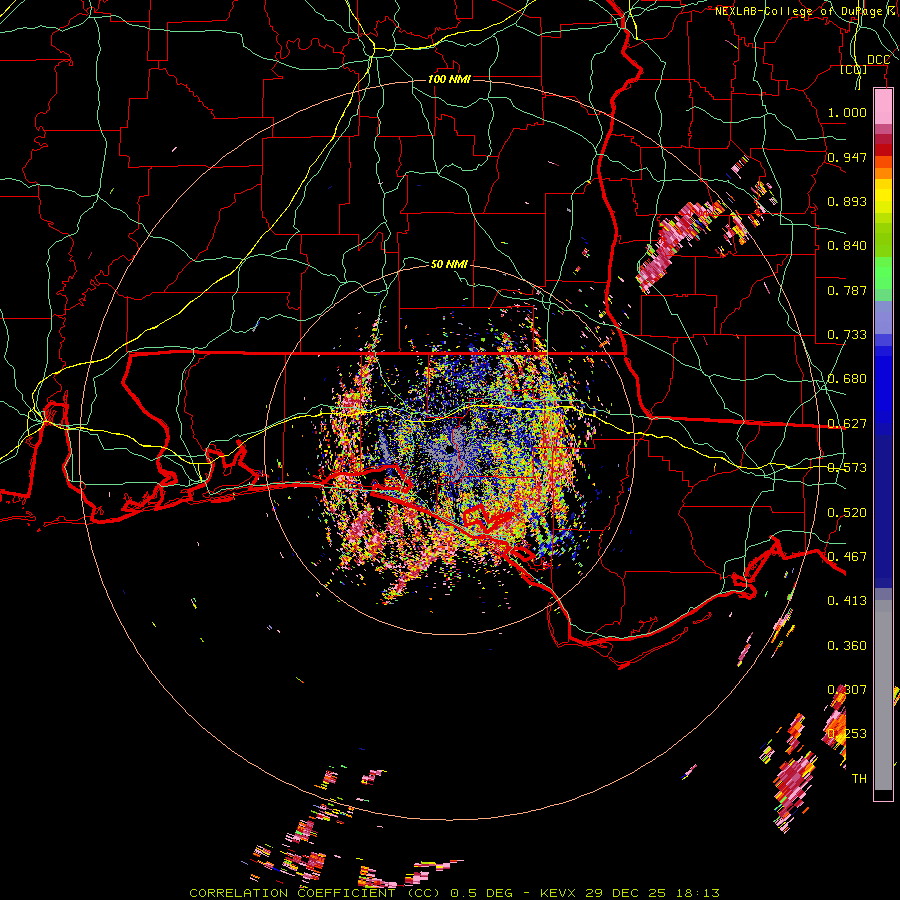
Task: Select the 0.947 value on the scale
Action: pyautogui.click(x=847, y=157)
